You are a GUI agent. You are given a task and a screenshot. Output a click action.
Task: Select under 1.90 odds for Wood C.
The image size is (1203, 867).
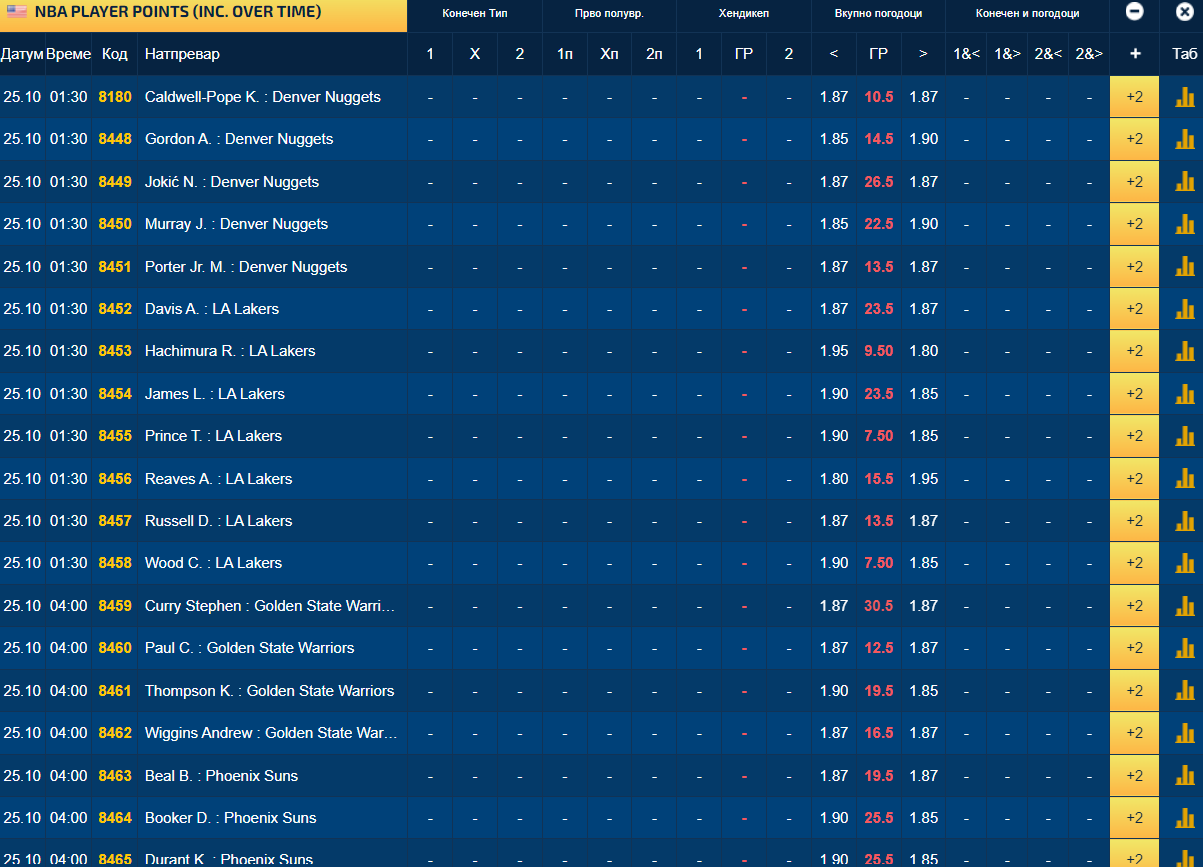[x=834, y=563]
